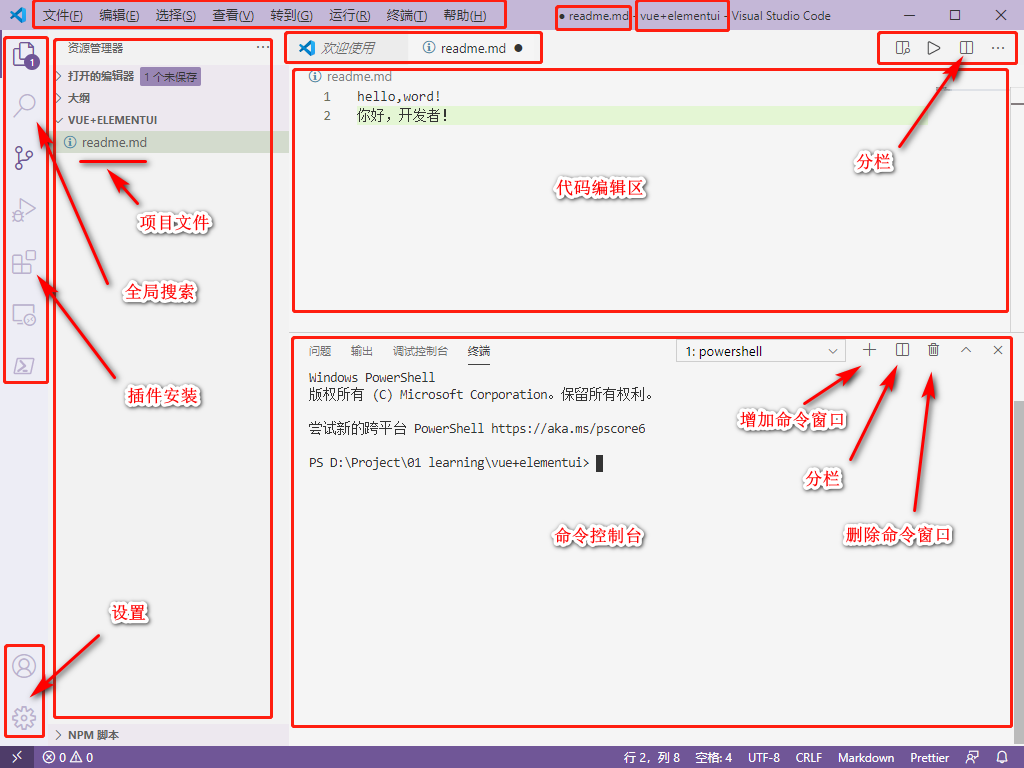The image size is (1024, 768).
Task: Open explorer panel more actions ellipsis
Action: [263, 47]
